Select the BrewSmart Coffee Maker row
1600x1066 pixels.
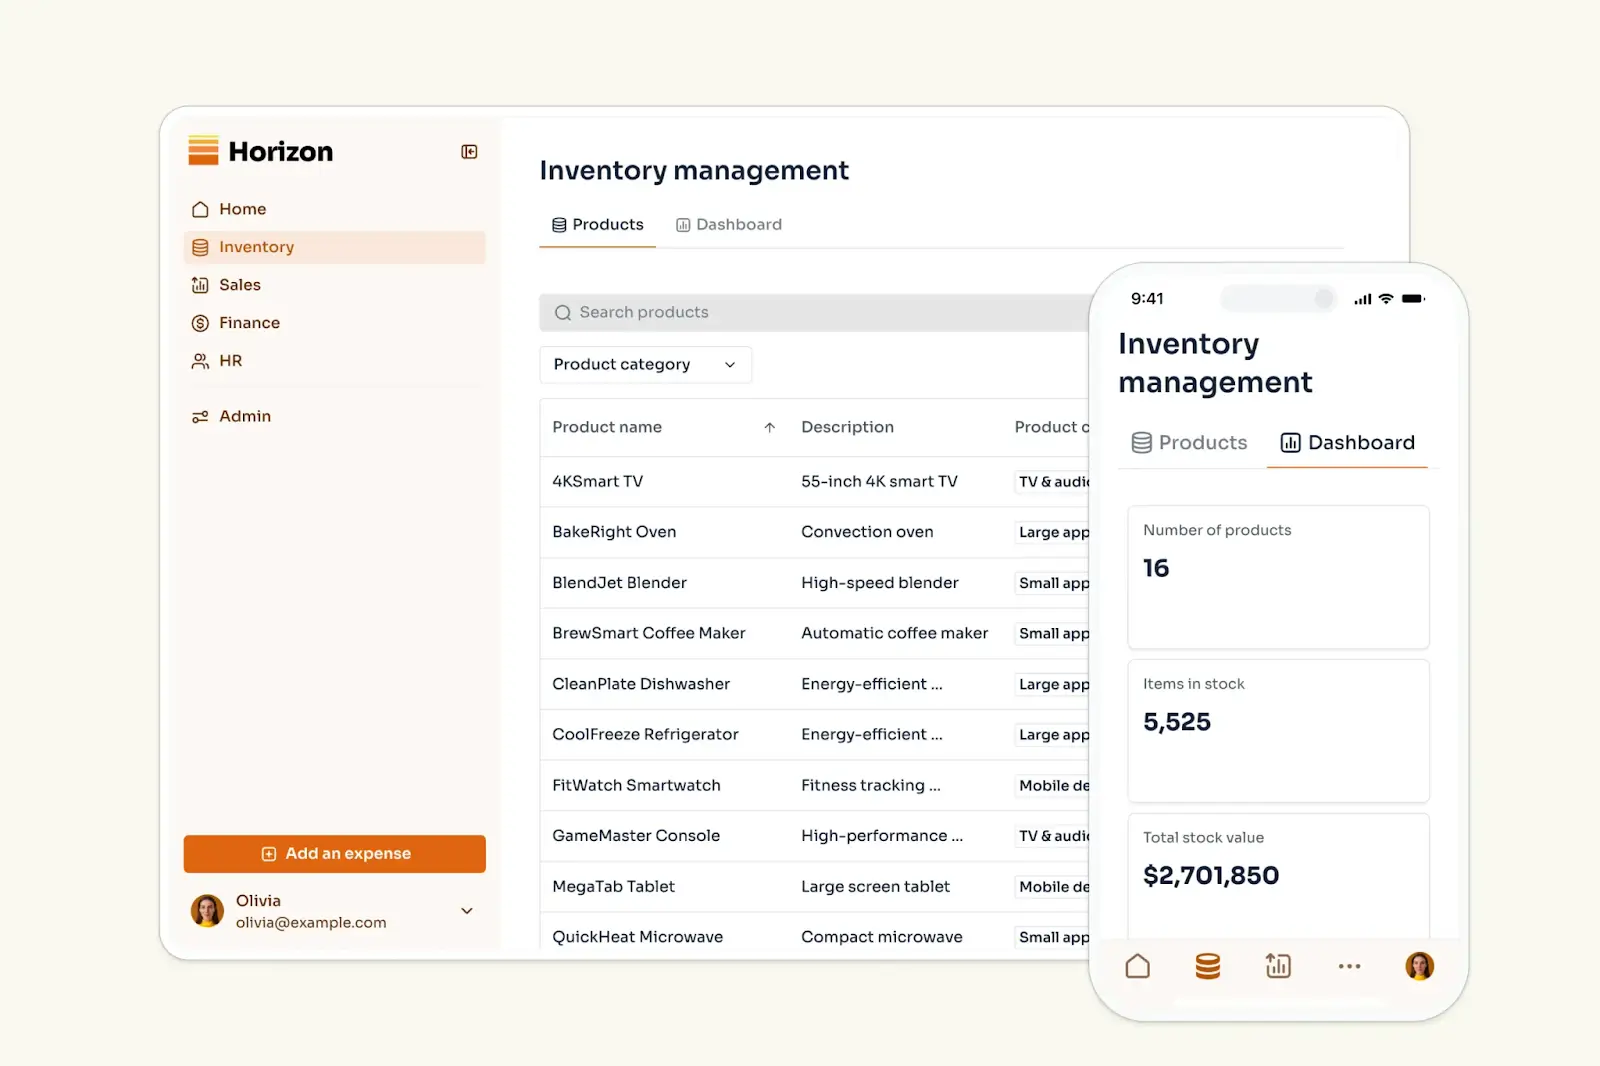pos(648,633)
